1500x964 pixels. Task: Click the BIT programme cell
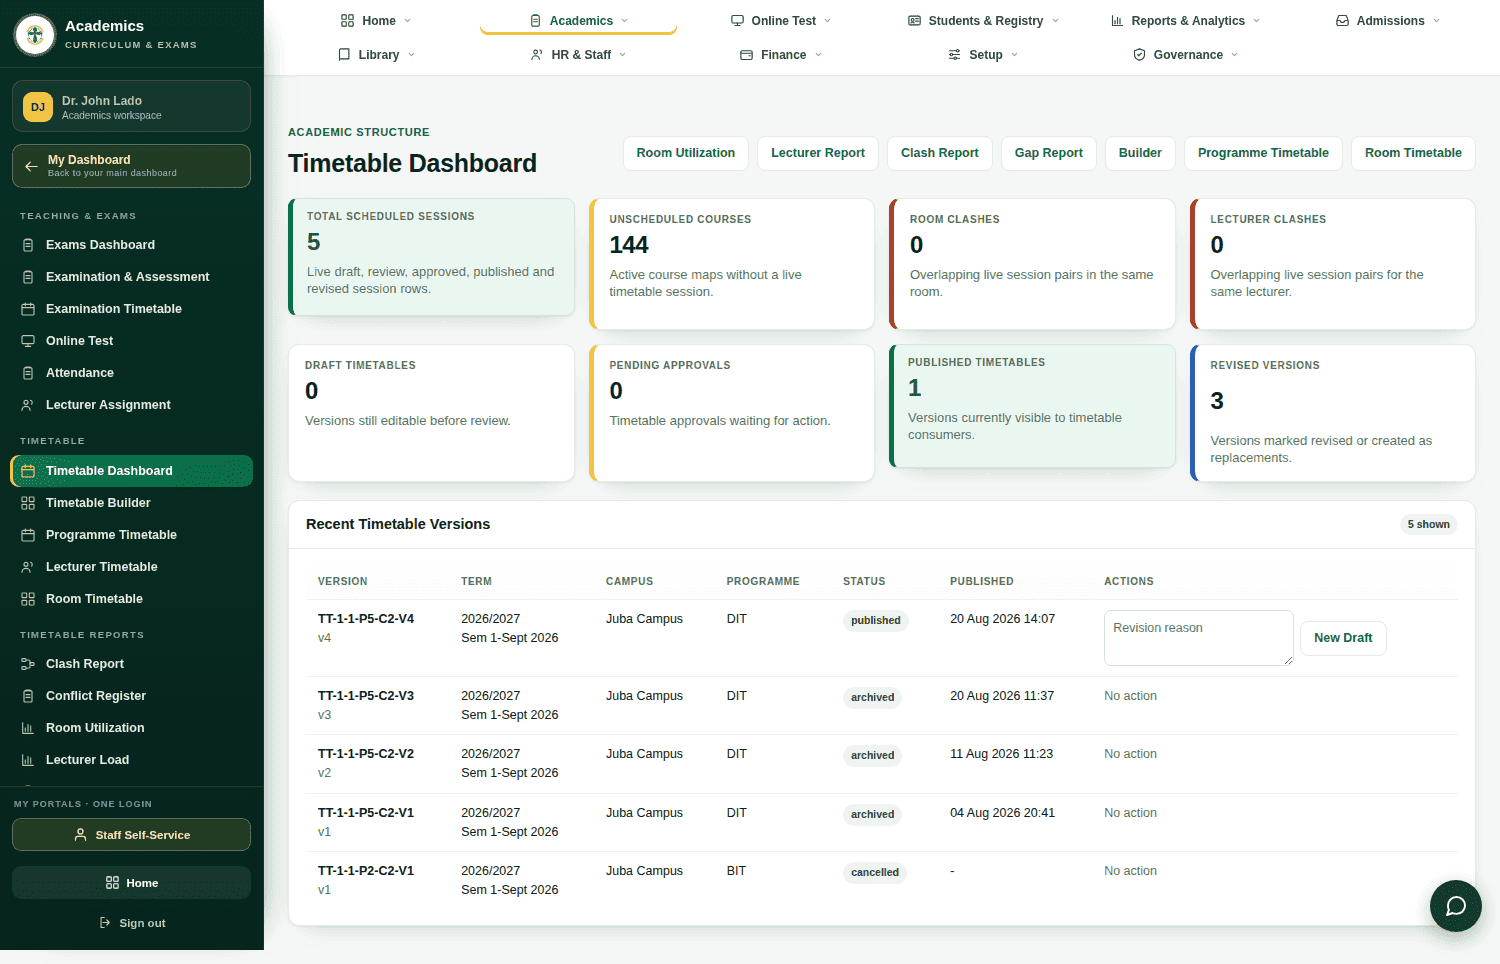click(x=736, y=871)
